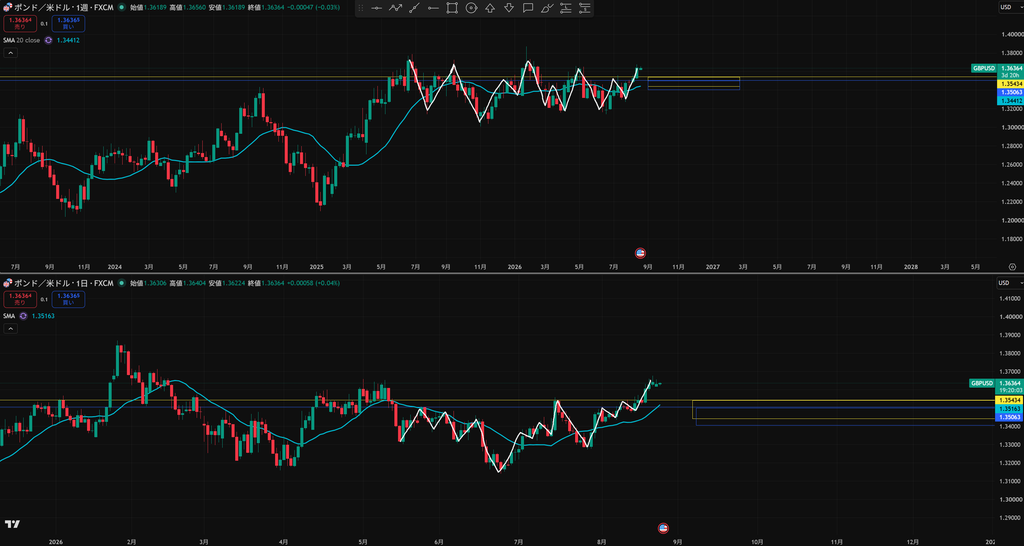The height and width of the screenshot is (546, 1024).
Task: Click the TradingView logo in bottom-left corner
Action: click(x=12, y=524)
